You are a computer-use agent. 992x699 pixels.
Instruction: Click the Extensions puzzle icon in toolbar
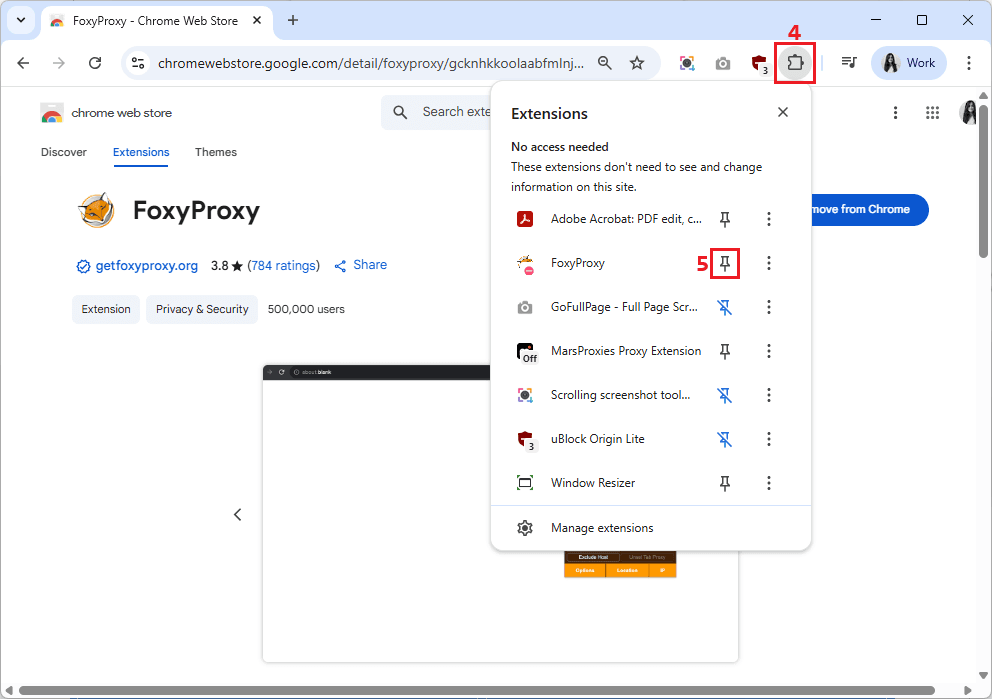795,63
